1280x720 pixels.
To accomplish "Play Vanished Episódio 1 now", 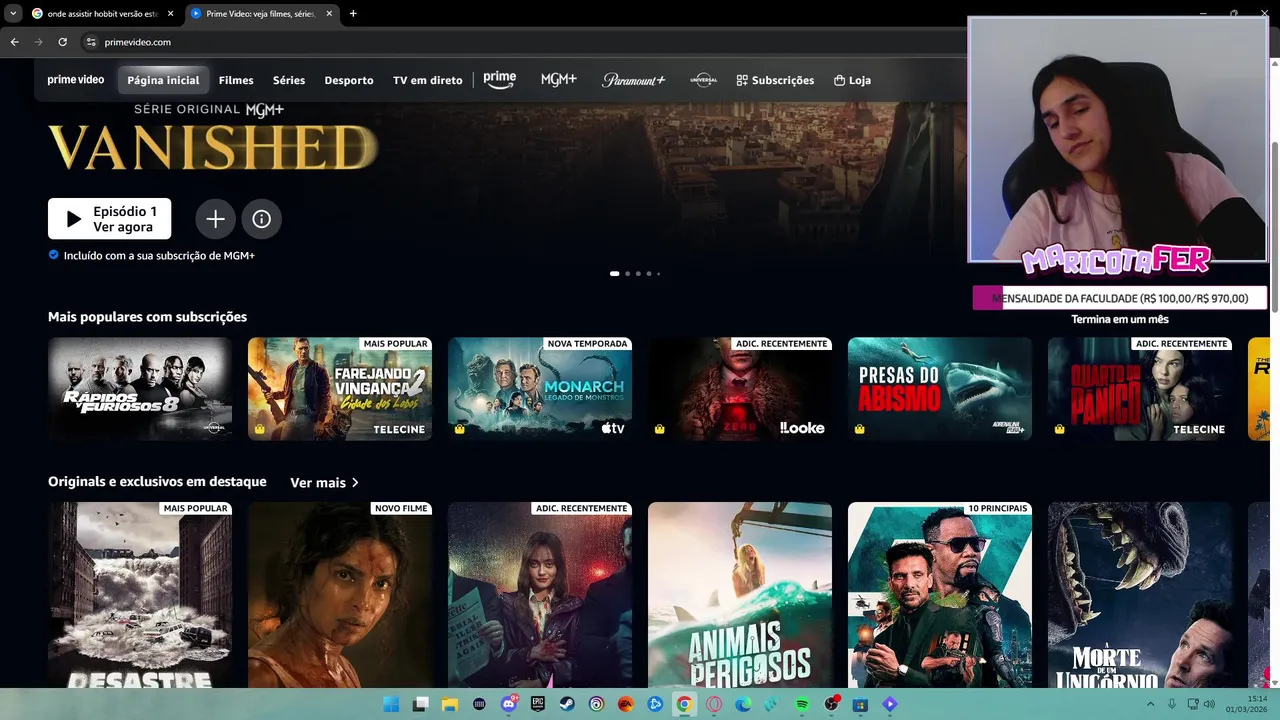I will point(110,219).
